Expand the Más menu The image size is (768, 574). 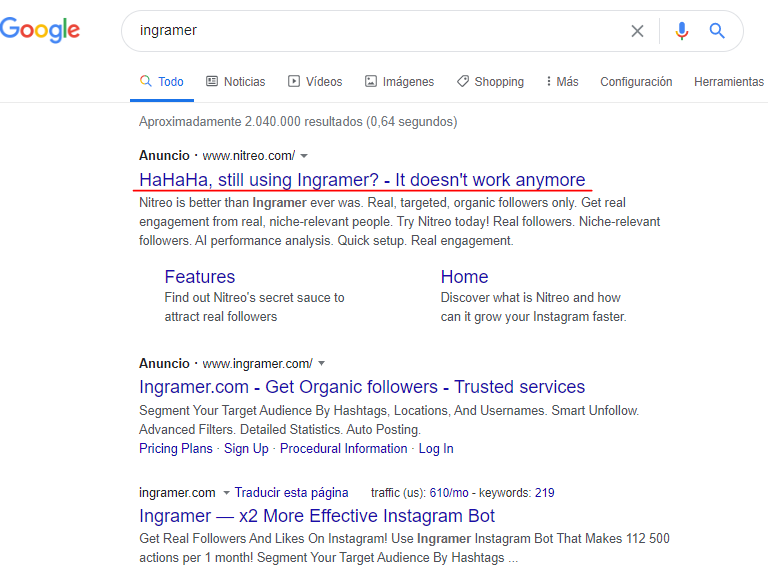562,82
